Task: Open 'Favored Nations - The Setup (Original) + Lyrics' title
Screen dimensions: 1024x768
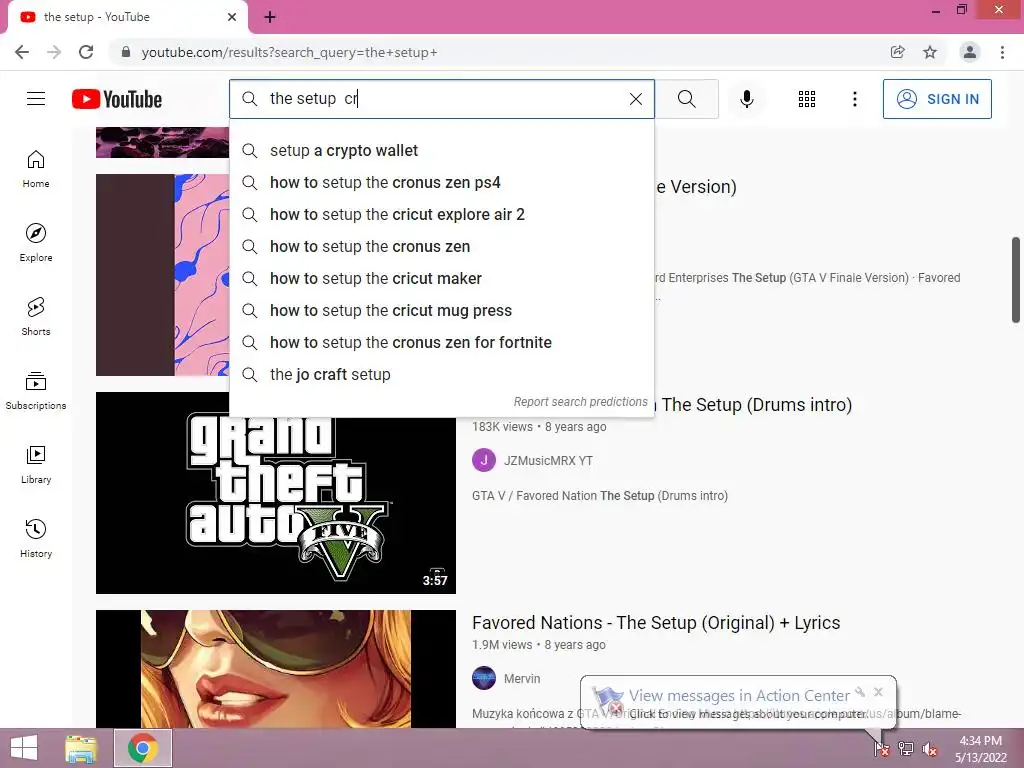Action: (x=656, y=622)
